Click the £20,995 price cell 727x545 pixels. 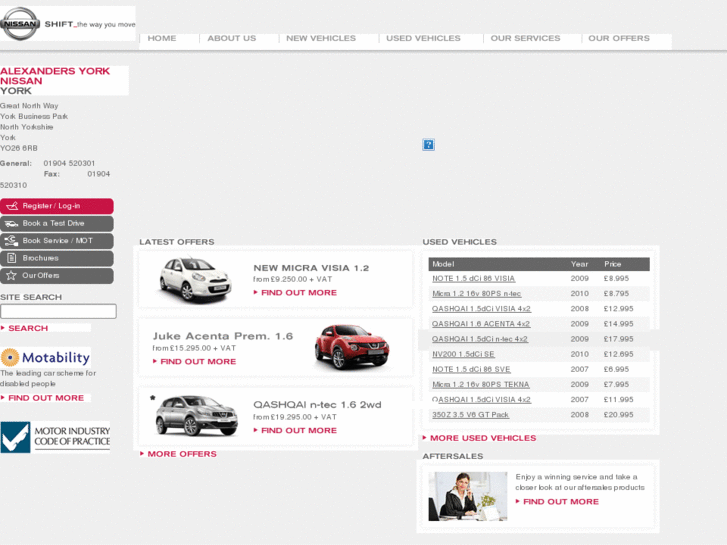click(x=619, y=415)
